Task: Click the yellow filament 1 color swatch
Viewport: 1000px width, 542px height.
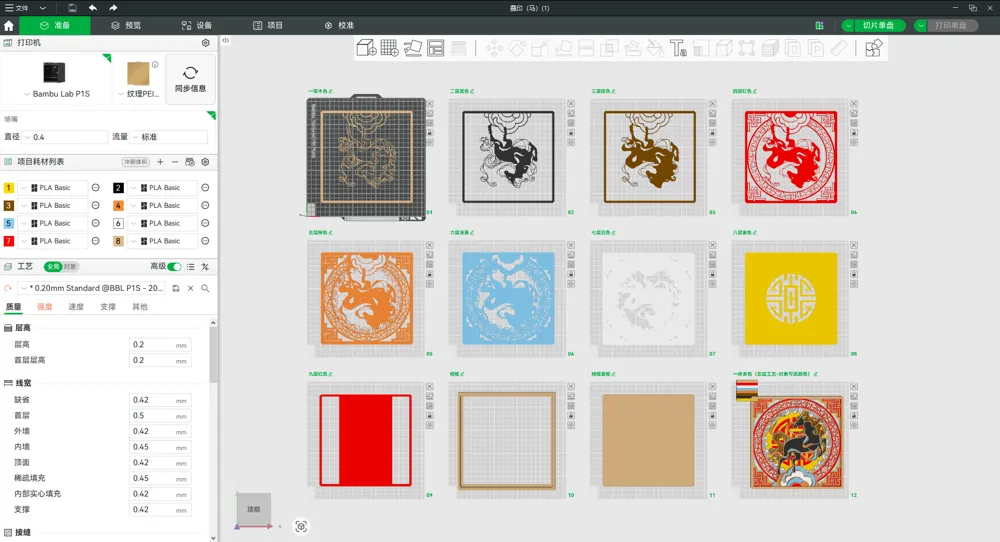Action: [8, 187]
